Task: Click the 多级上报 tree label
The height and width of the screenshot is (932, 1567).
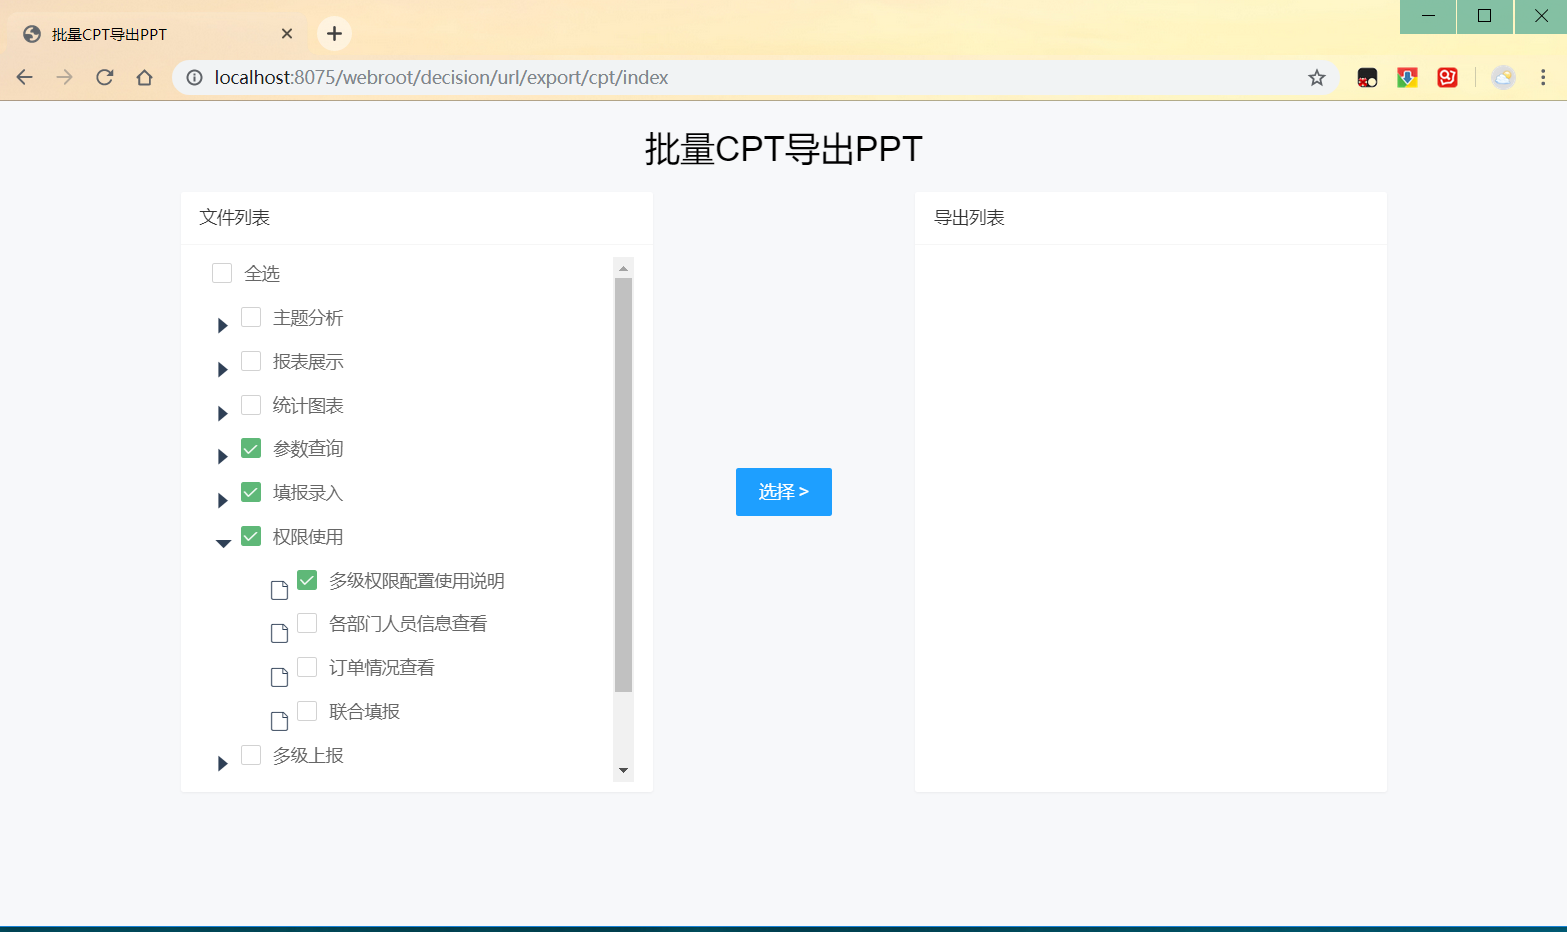Action: pos(308,756)
